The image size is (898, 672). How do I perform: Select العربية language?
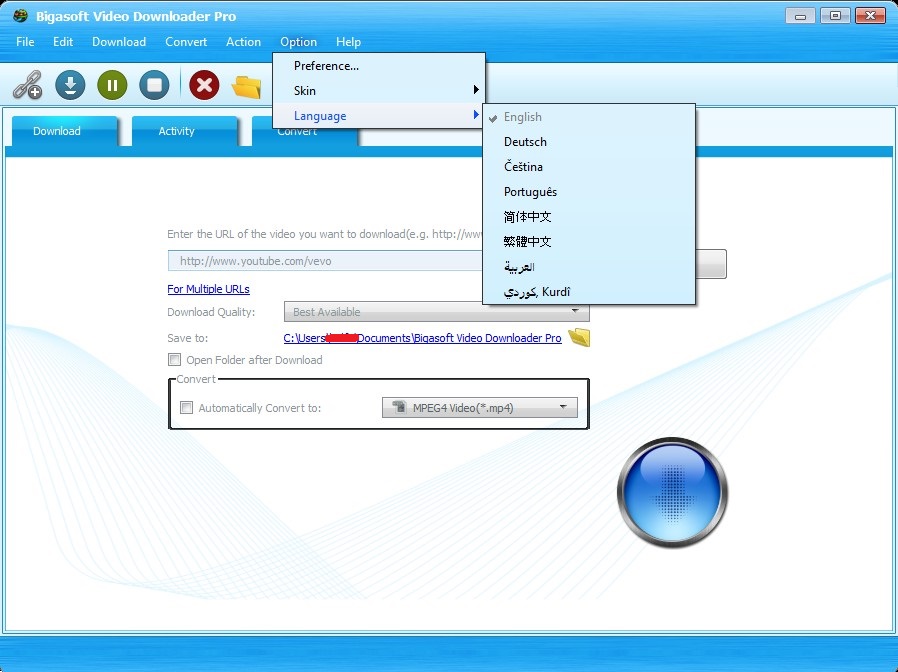tap(589, 267)
